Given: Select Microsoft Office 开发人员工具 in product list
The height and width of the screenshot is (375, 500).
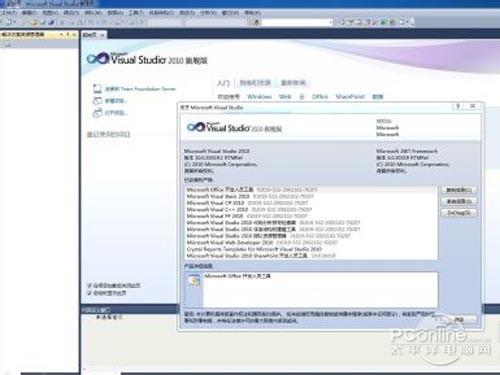Looking at the screenshot, I should point(311,190).
